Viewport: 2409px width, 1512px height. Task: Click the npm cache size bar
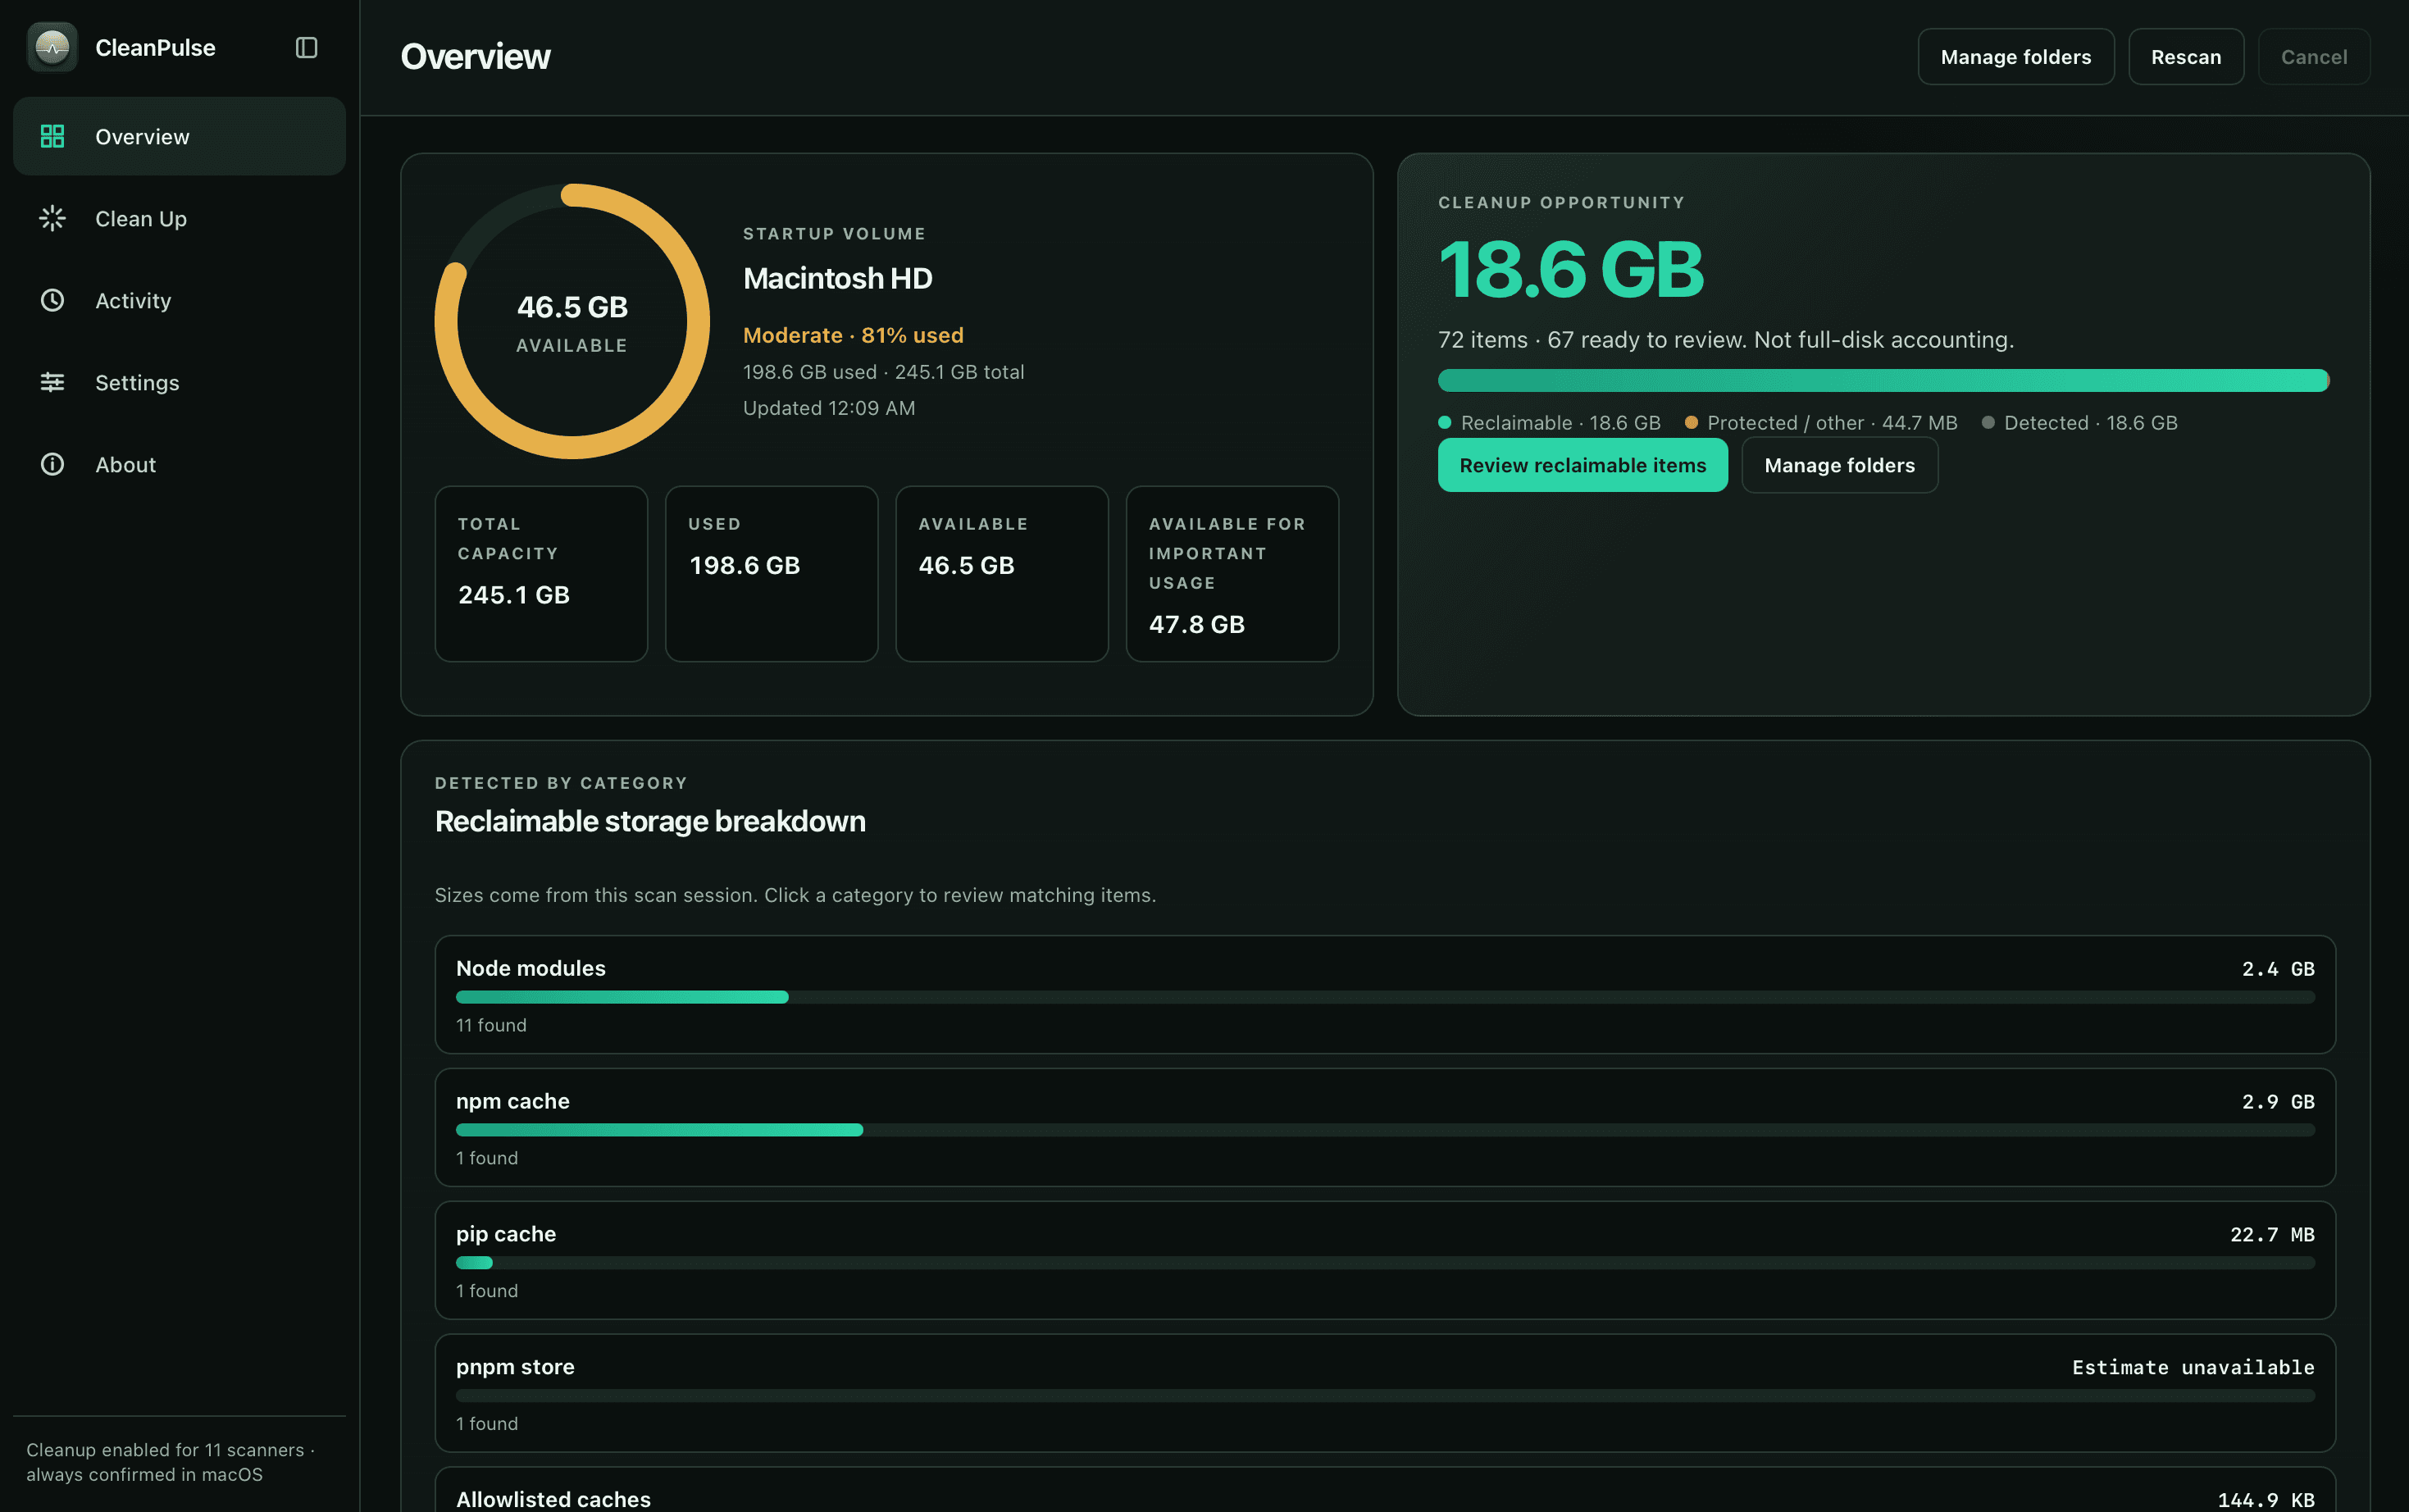pos(1385,1130)
